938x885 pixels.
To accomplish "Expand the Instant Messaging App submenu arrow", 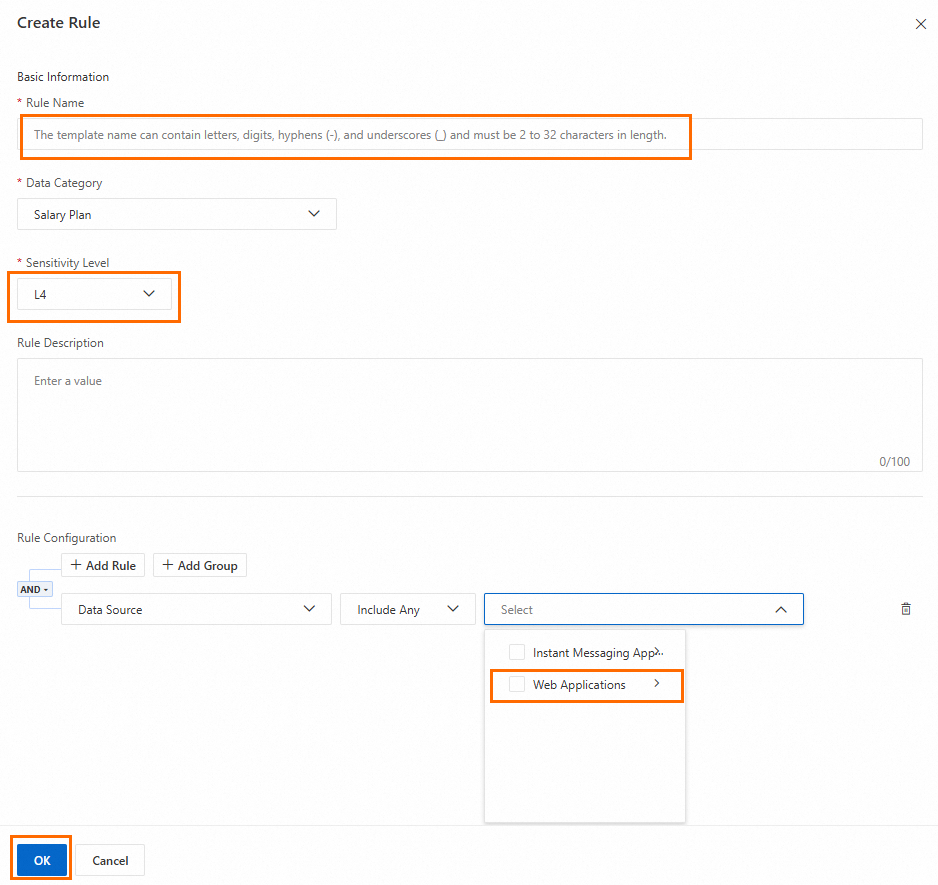I will point(657,652).
